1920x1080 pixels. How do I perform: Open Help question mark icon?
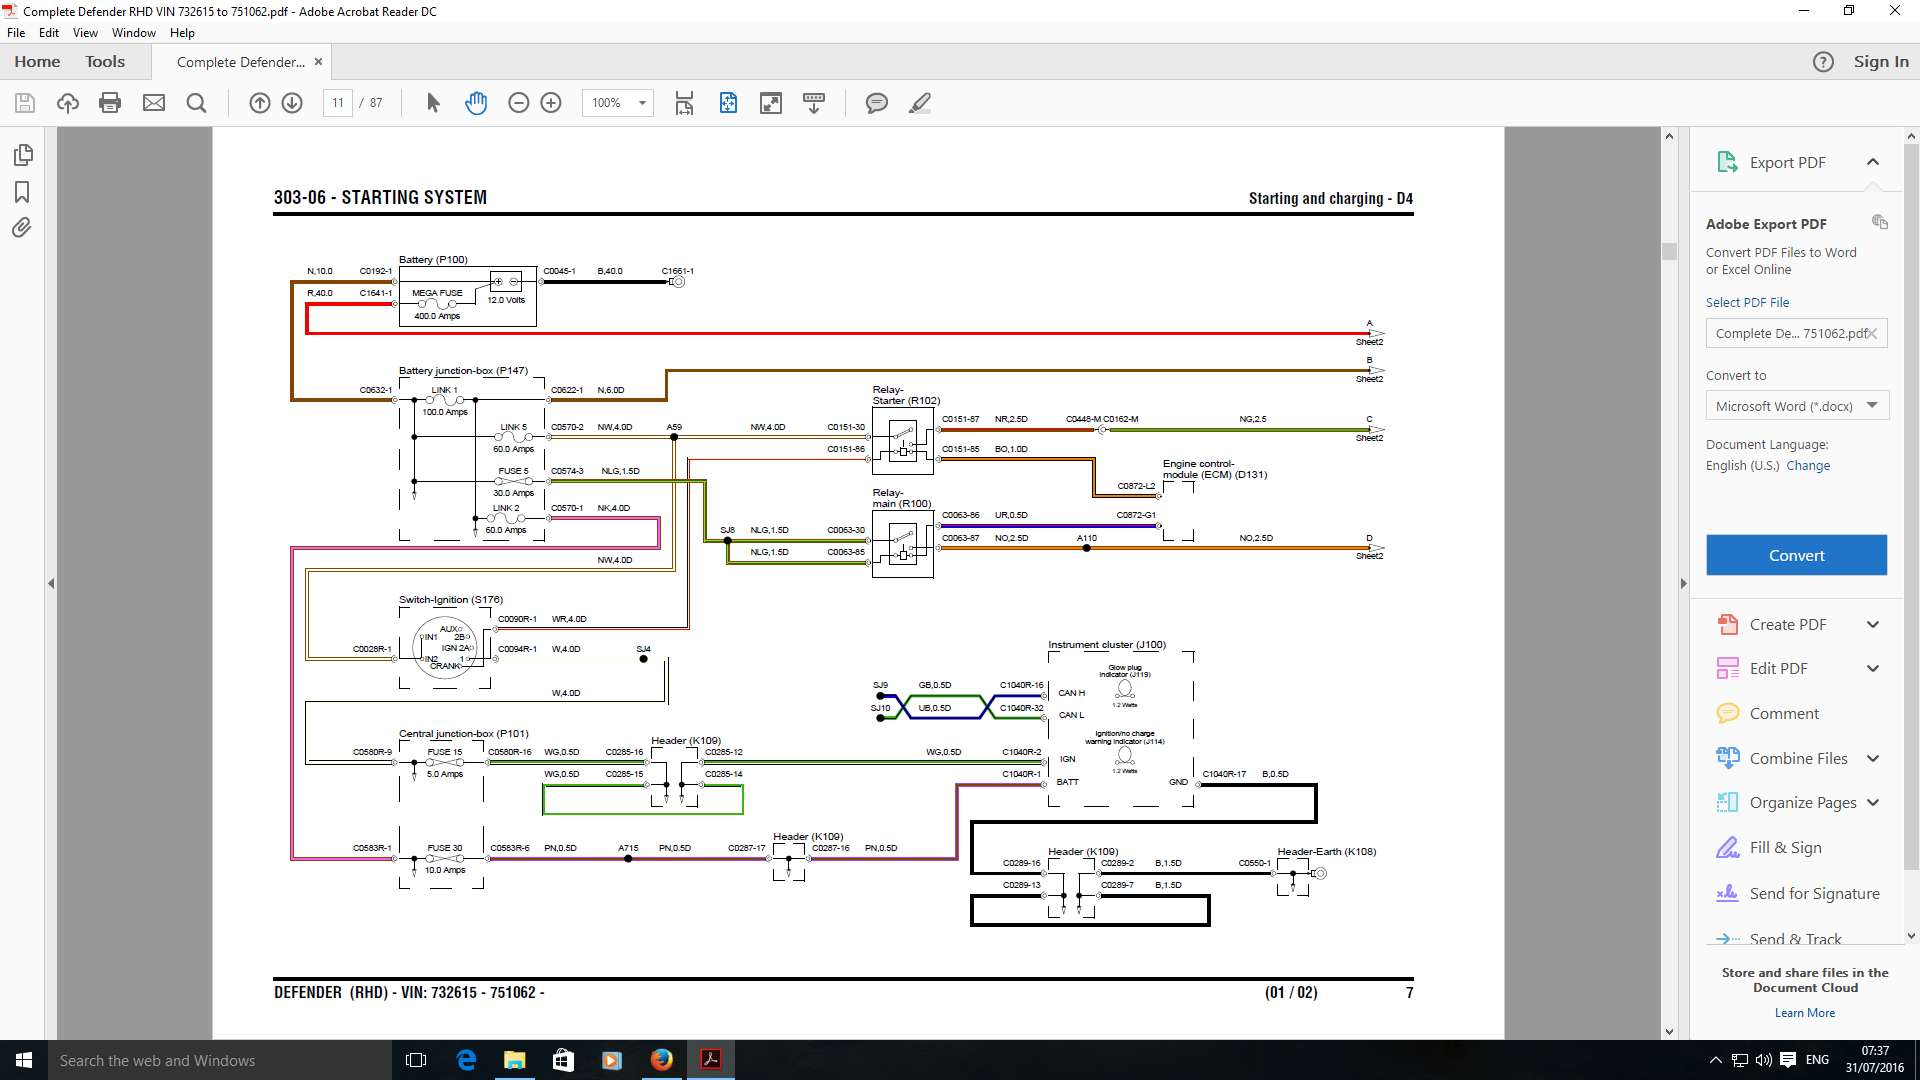click(1823, 62)
